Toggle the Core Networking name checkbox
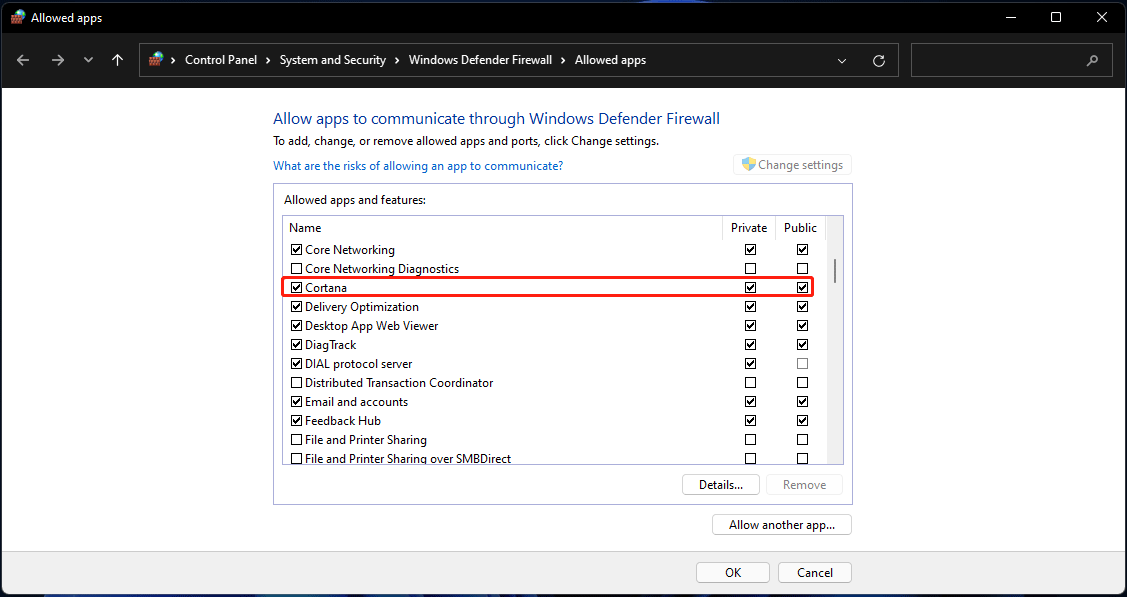The image size is (1127, 597). [x=296, y=250]
